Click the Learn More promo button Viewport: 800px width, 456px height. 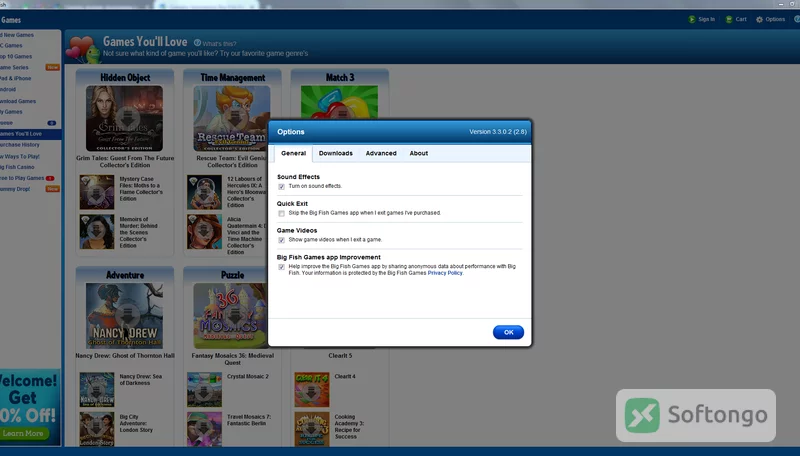[23, 433]
